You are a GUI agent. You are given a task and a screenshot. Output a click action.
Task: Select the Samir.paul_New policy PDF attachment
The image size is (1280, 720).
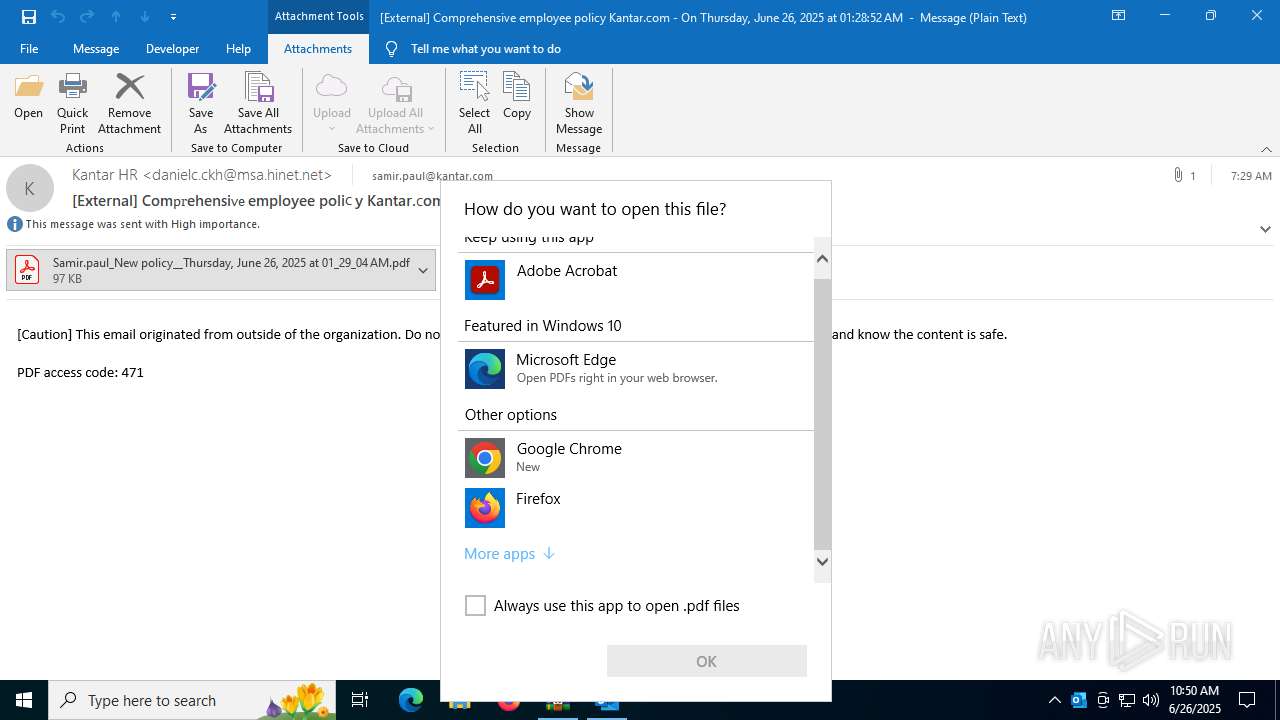[x=221, y=270]
